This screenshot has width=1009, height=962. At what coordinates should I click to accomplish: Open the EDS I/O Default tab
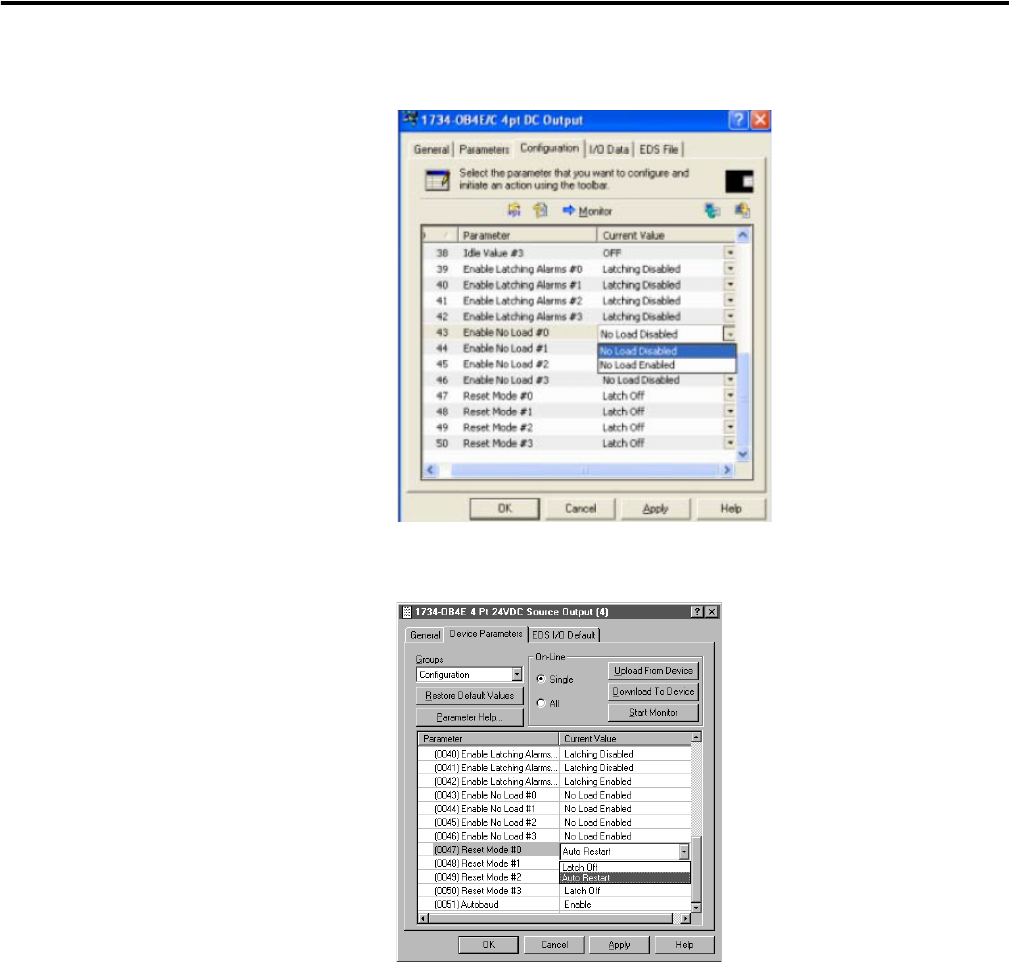coord(564,635)
